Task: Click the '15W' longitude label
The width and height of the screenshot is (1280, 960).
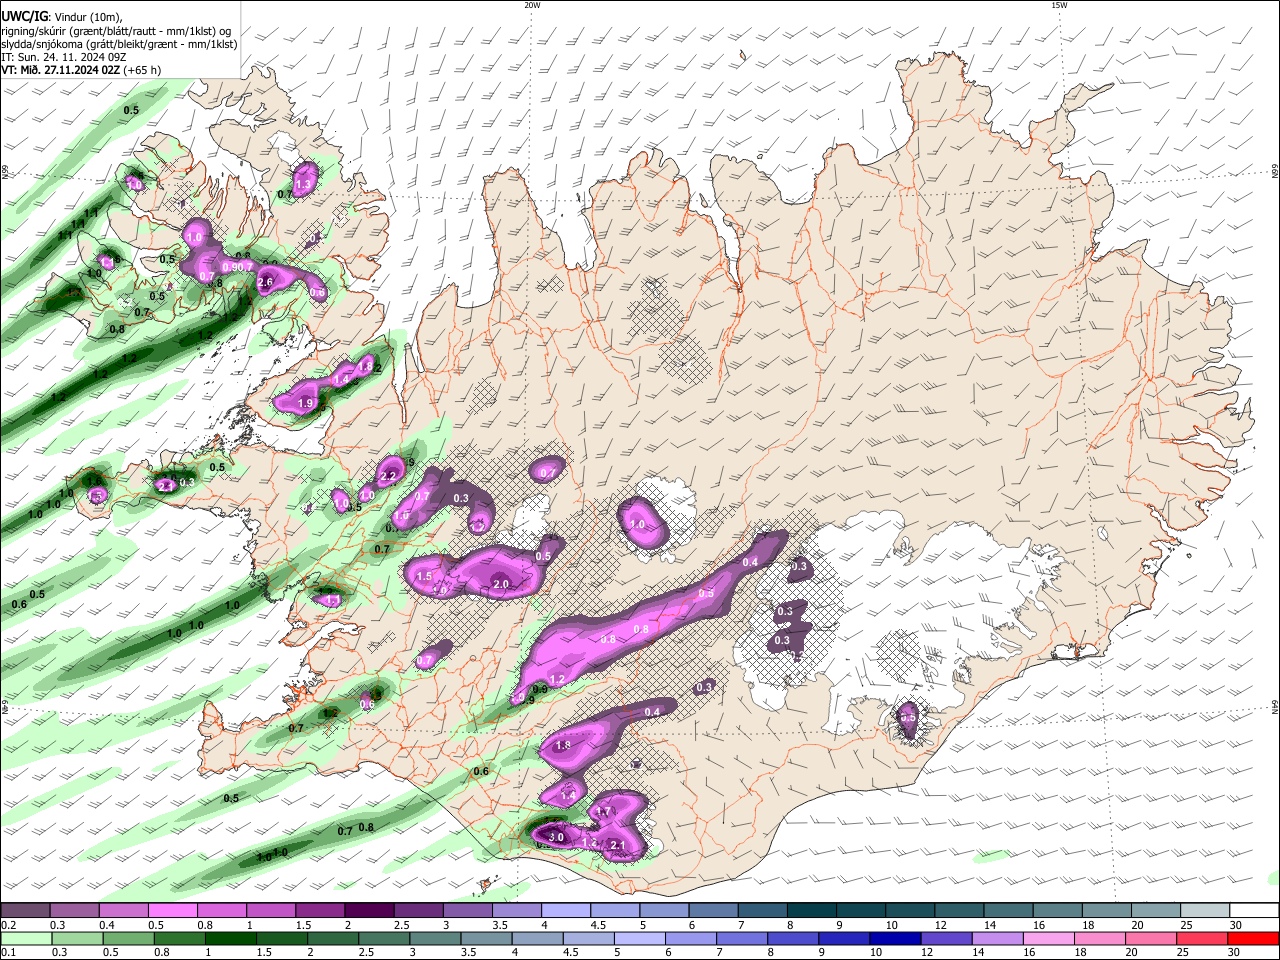Action: click(x=1059, y=5)
